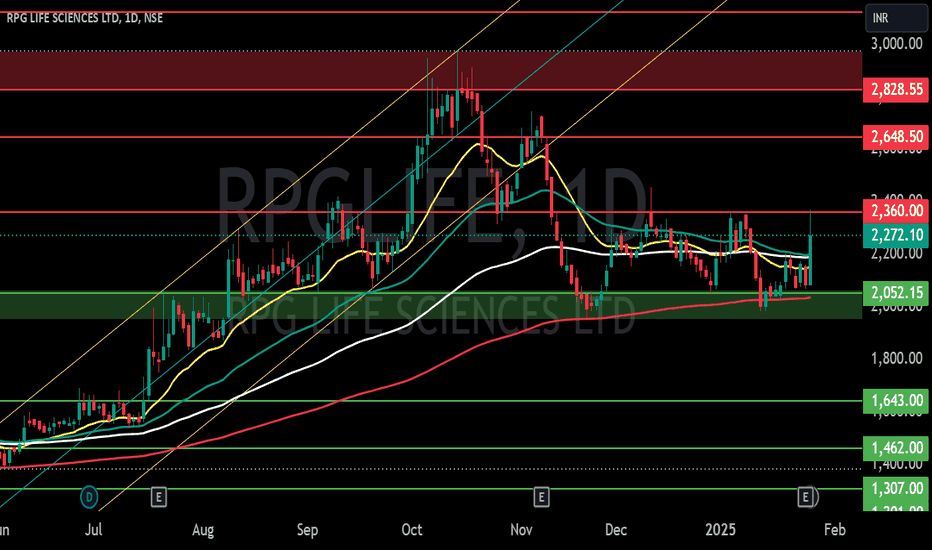Click the Jul label on time axis

click(93, 529)
